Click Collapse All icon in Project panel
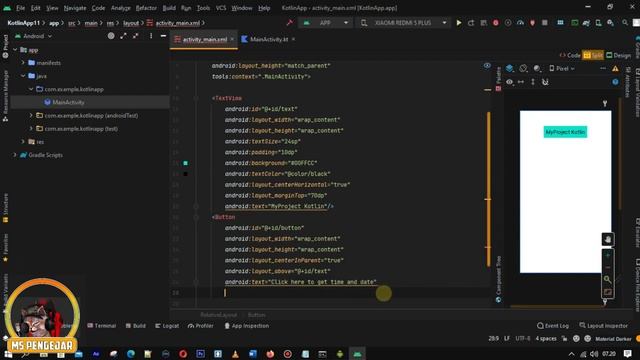The width and height of the screenshot is (640, 360). pyautogui.click(x=136, y=36)
